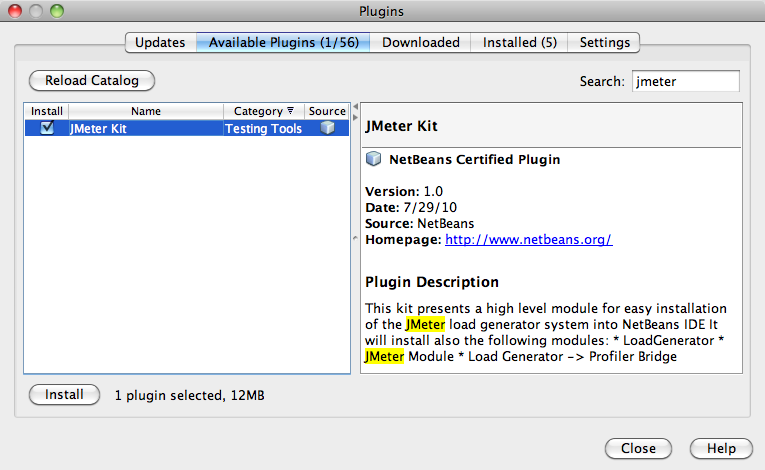The image size is (765, 470).
Task: Click the NetBeans Certified Plugin cube icon
Action: (374, 159)
